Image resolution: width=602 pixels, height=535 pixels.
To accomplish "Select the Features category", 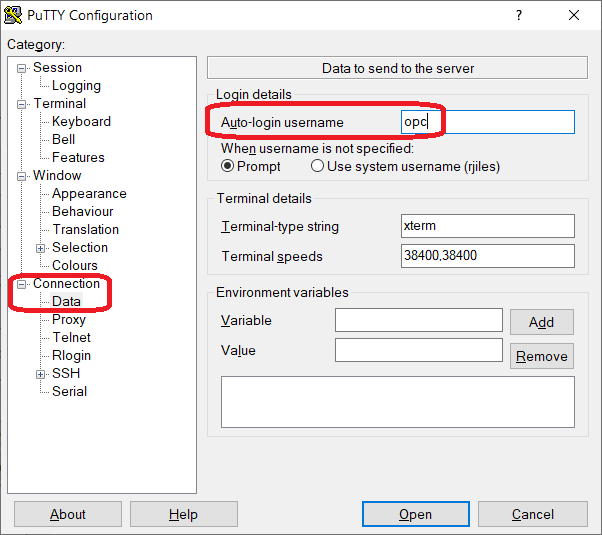I will [78, 157].
